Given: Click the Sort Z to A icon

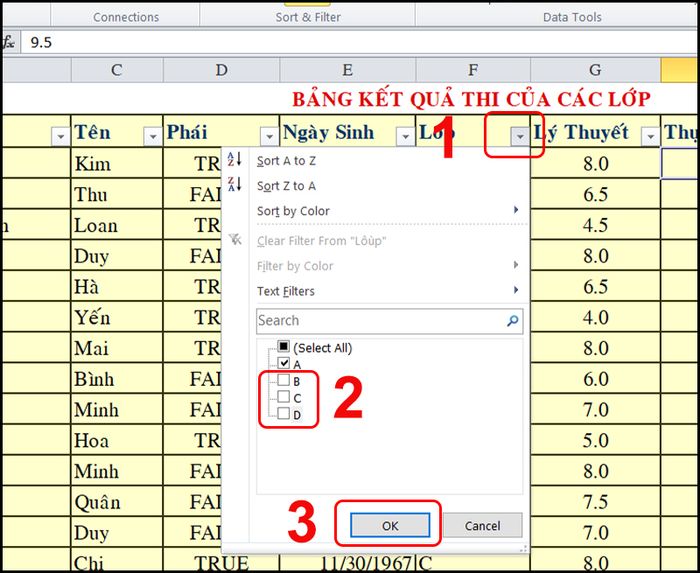Looking at the screenshot, I should (x=235, y=184).
